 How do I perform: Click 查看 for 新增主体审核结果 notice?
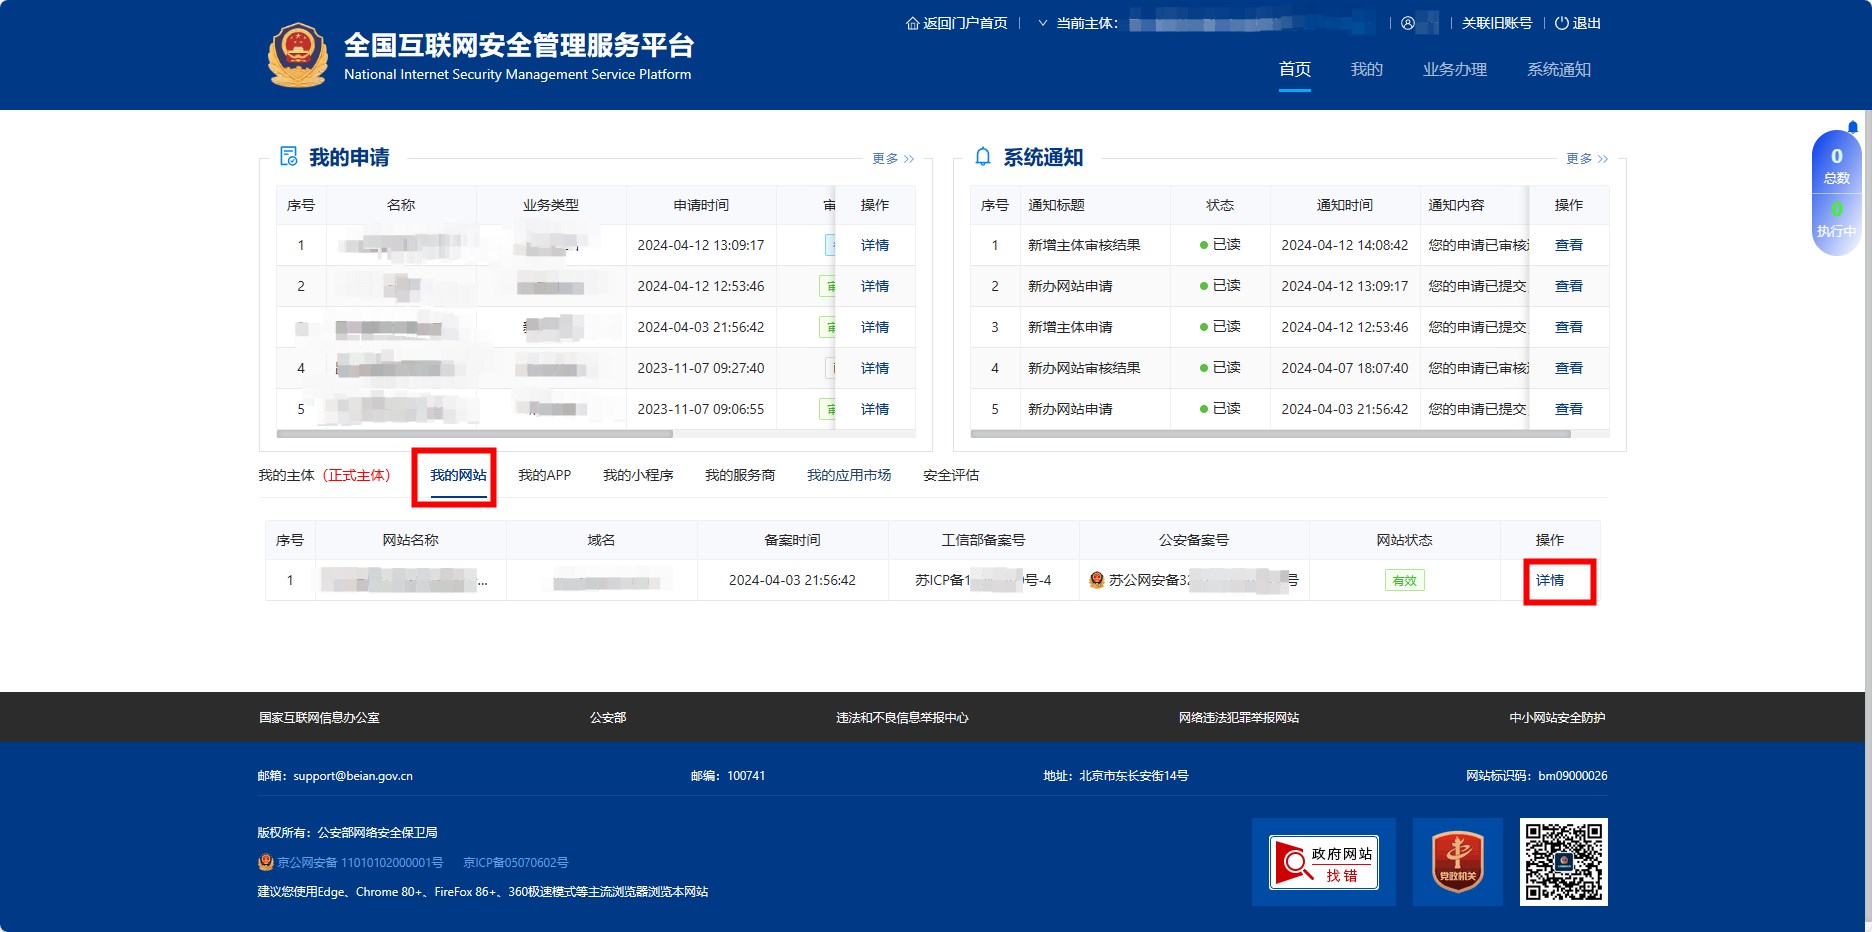coord(1569,245)
